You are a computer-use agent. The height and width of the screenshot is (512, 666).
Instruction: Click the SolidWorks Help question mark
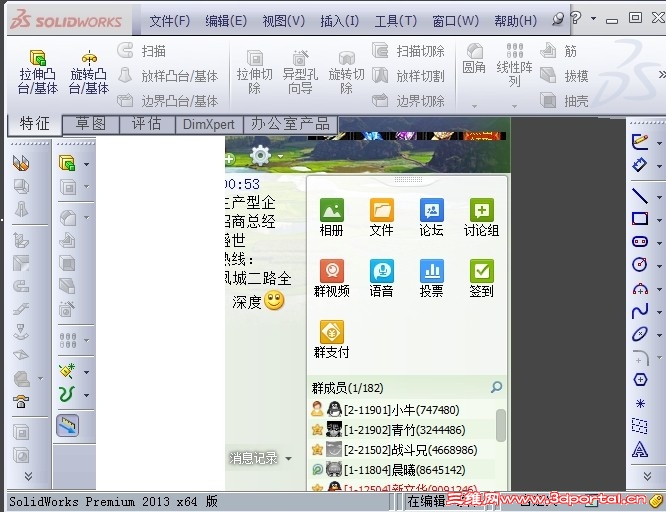[576, 17]
